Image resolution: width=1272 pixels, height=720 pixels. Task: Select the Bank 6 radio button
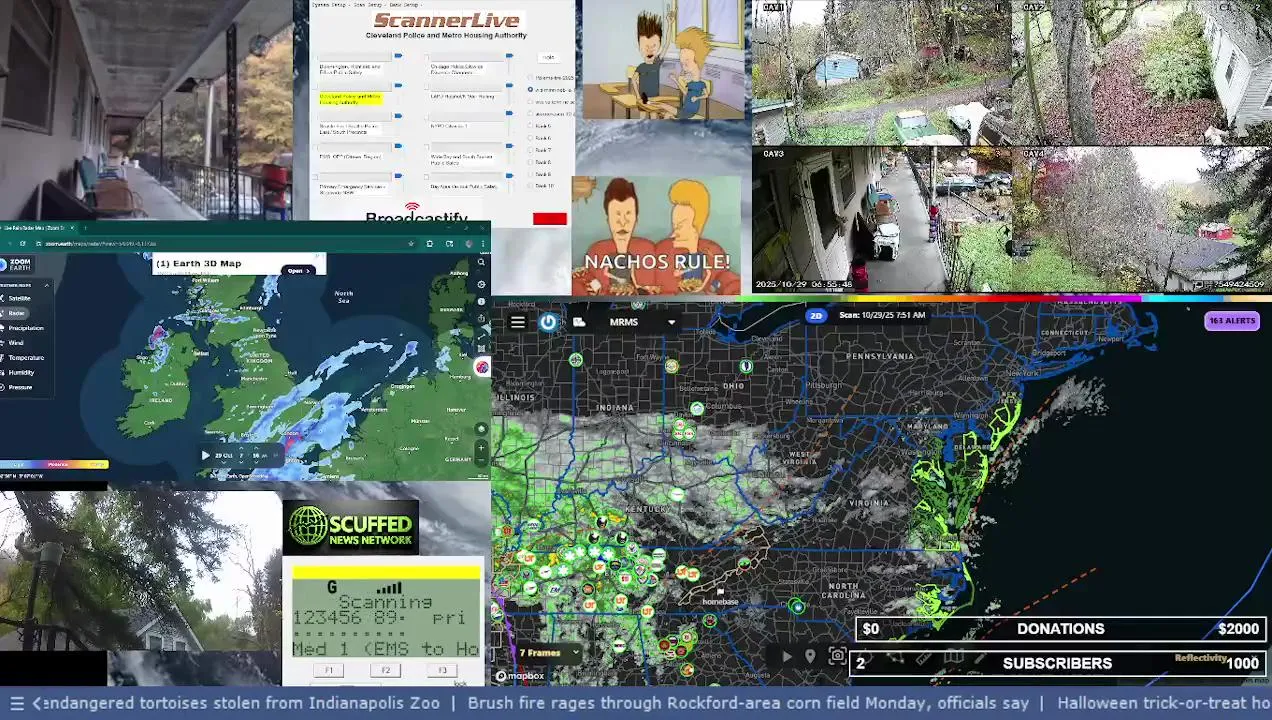click(x=531, y=138)
